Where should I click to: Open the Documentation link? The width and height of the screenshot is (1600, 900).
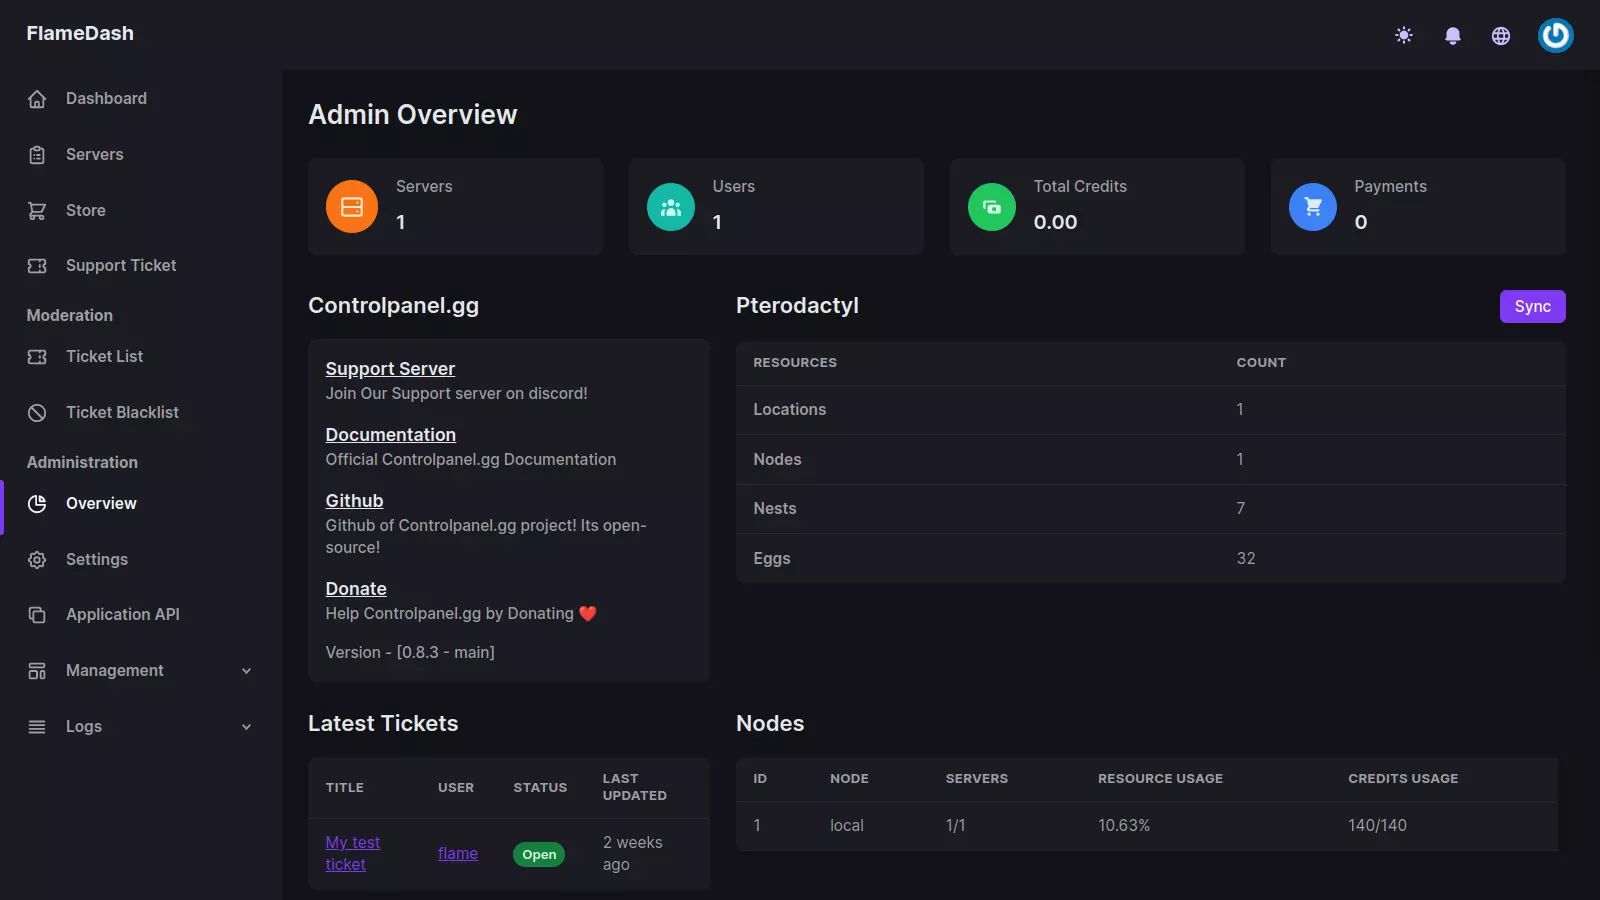(391, 435)
